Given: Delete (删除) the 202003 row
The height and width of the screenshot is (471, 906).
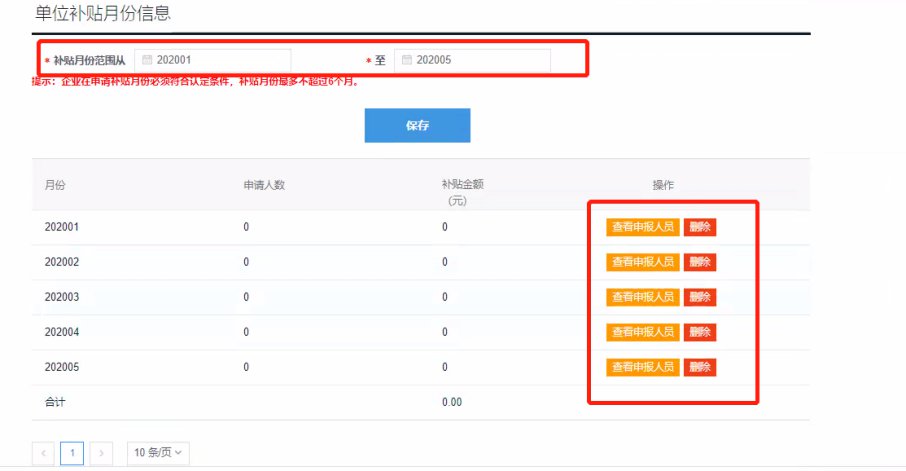Looking at the screenshot, I should pyautogui.click(x=700, y=297).
